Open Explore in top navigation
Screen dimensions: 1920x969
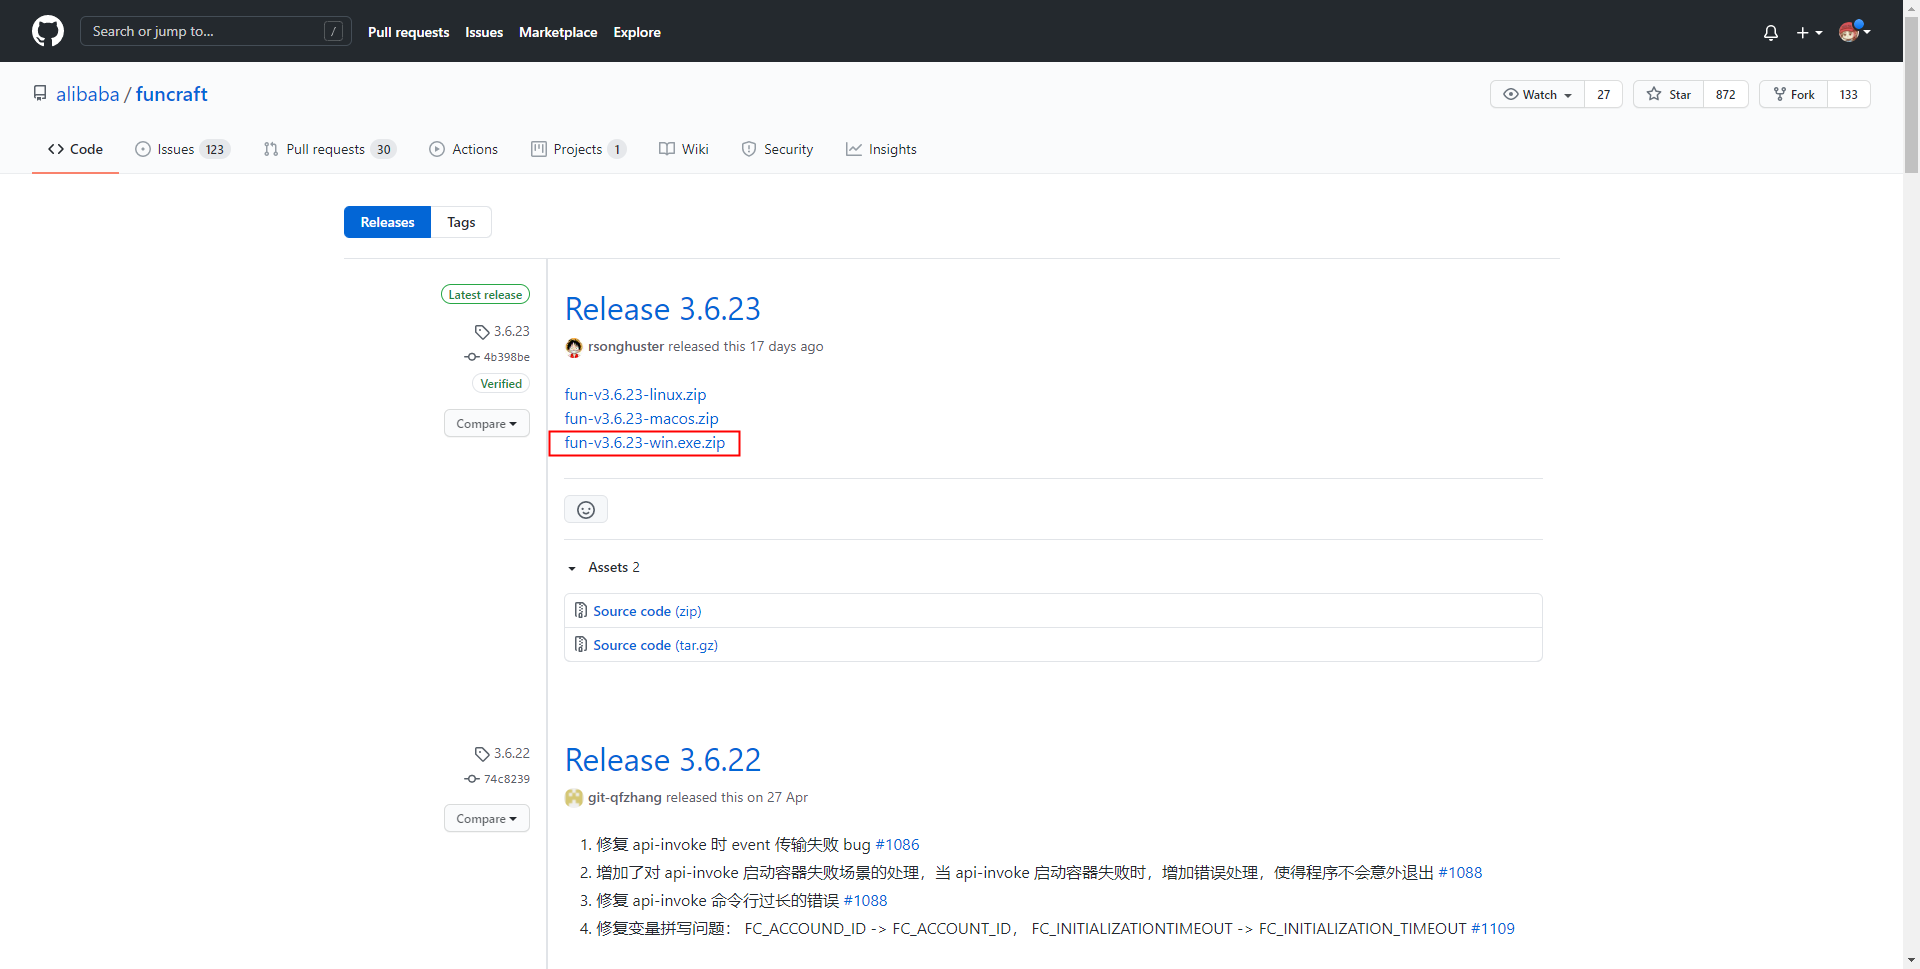click(637, 32)
